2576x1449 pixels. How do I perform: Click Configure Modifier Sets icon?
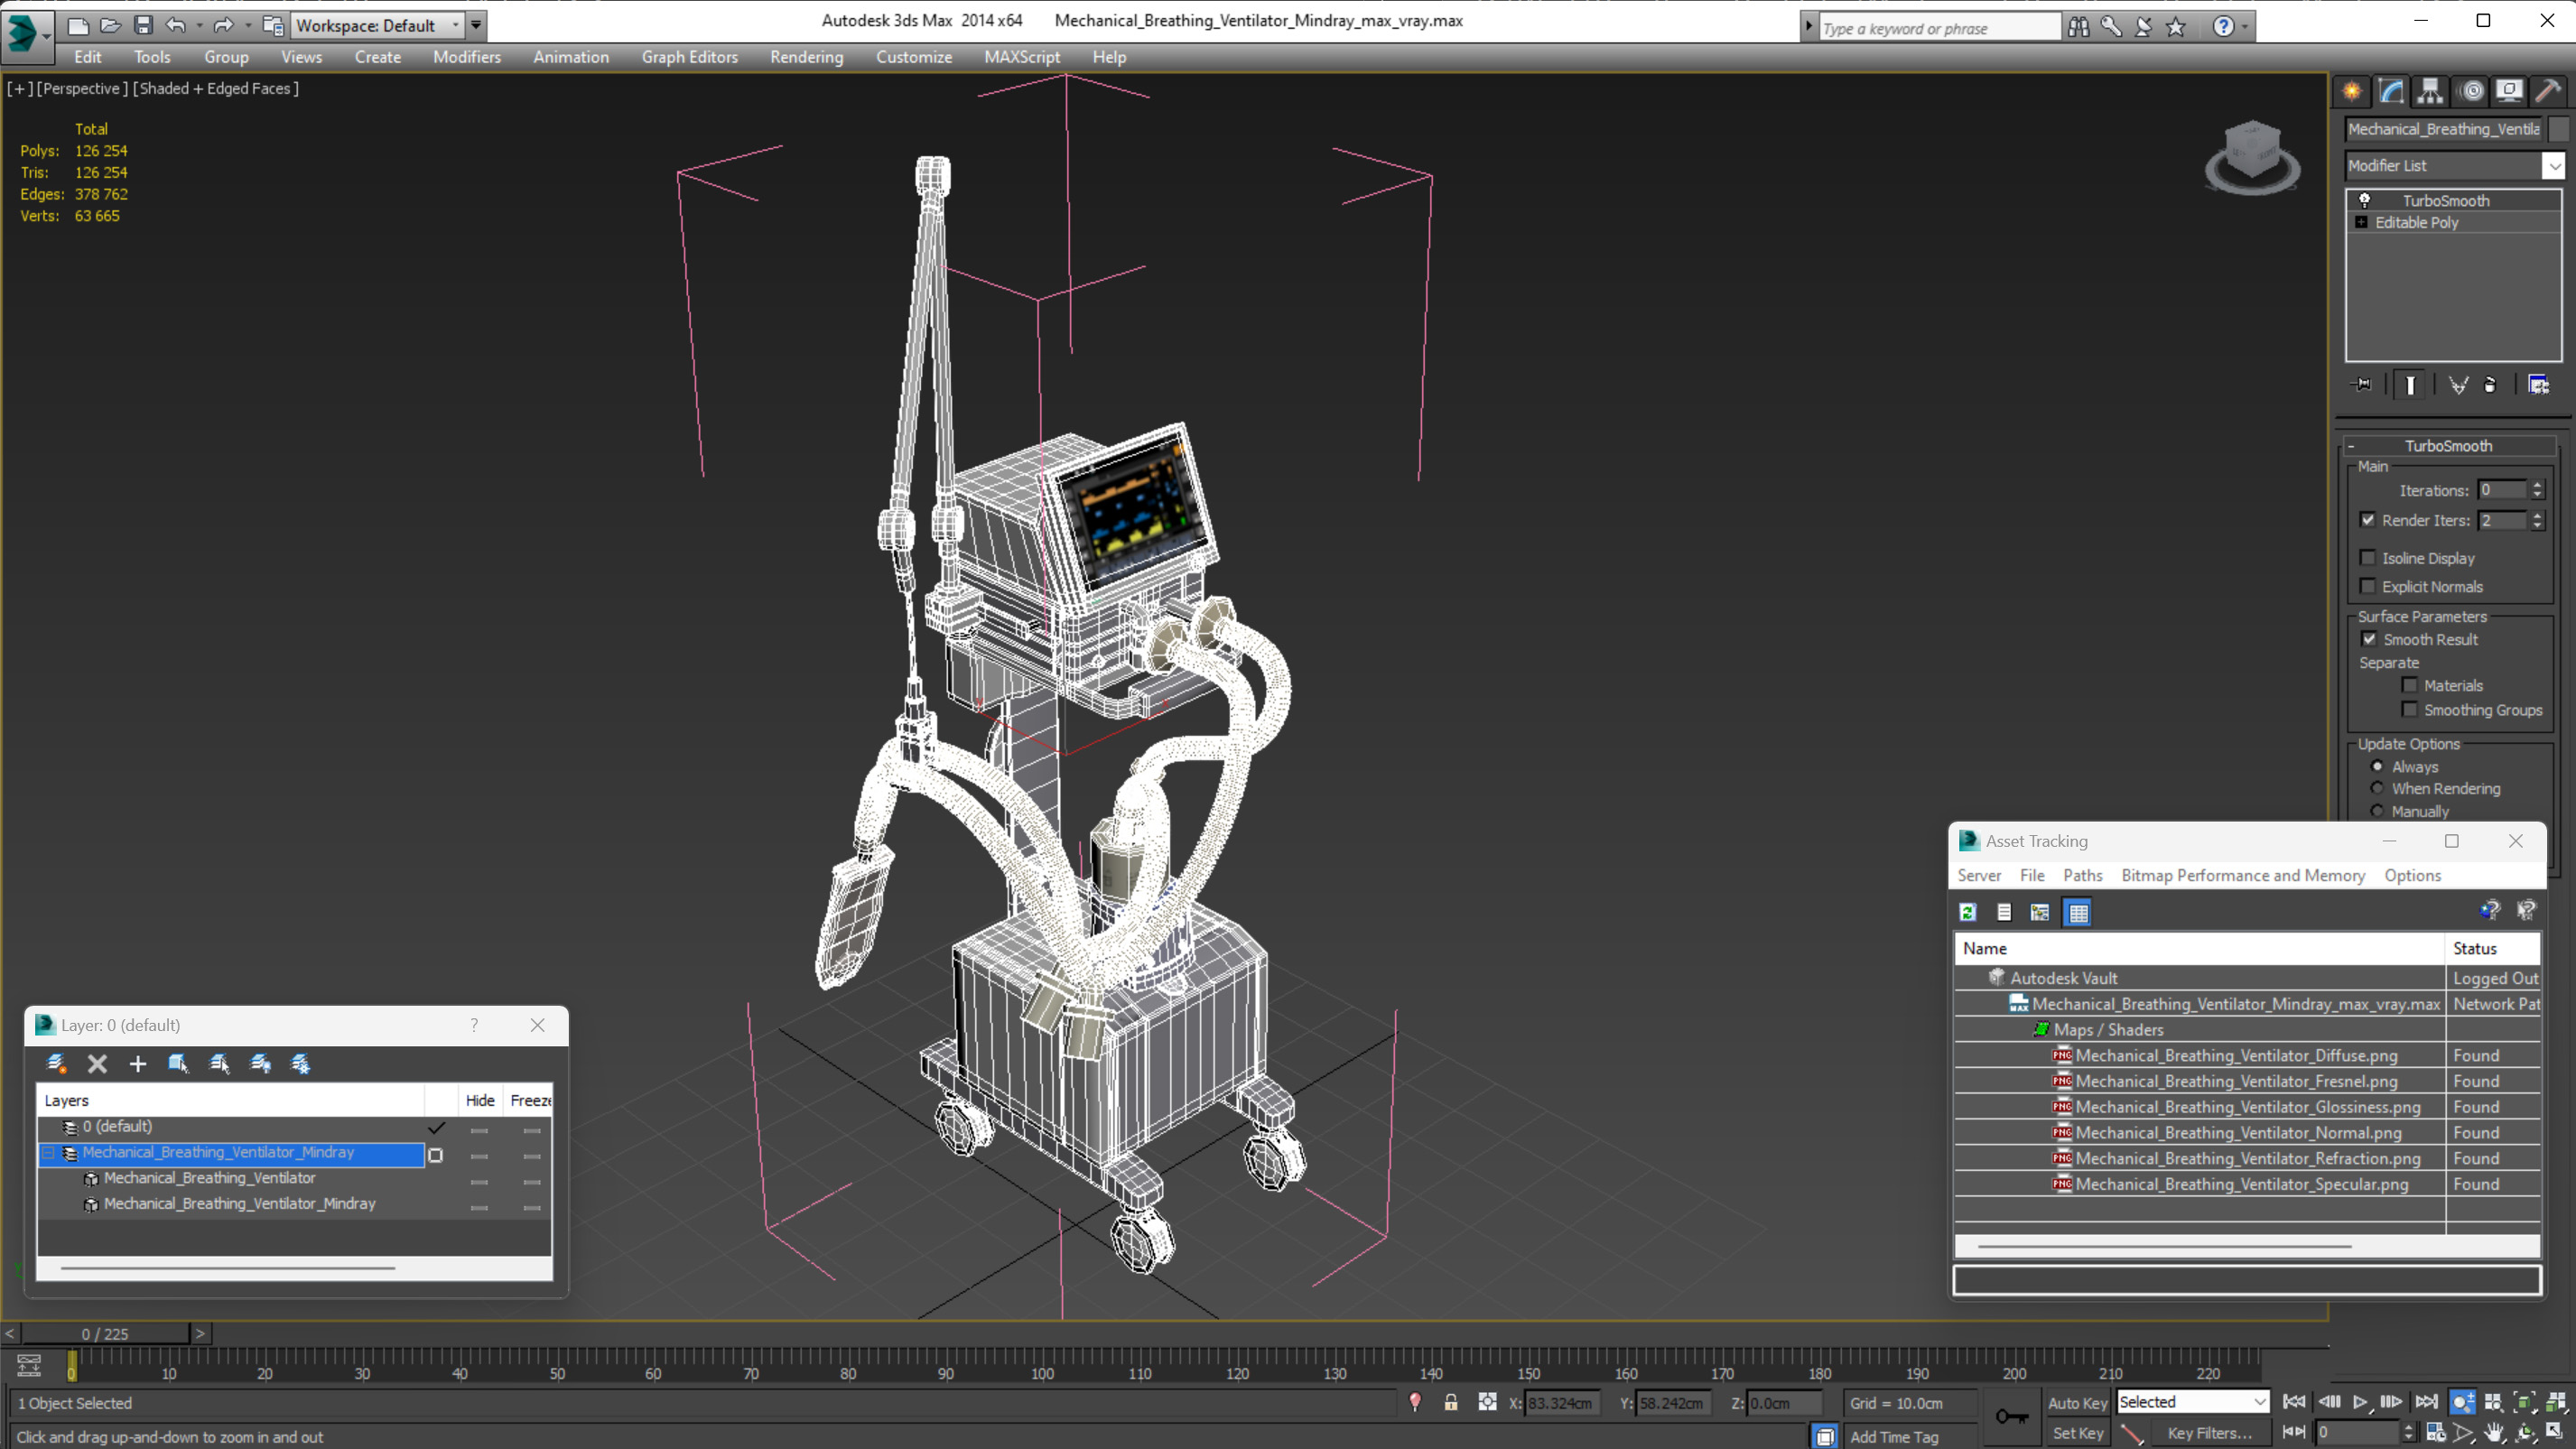tap(2539, 385)
